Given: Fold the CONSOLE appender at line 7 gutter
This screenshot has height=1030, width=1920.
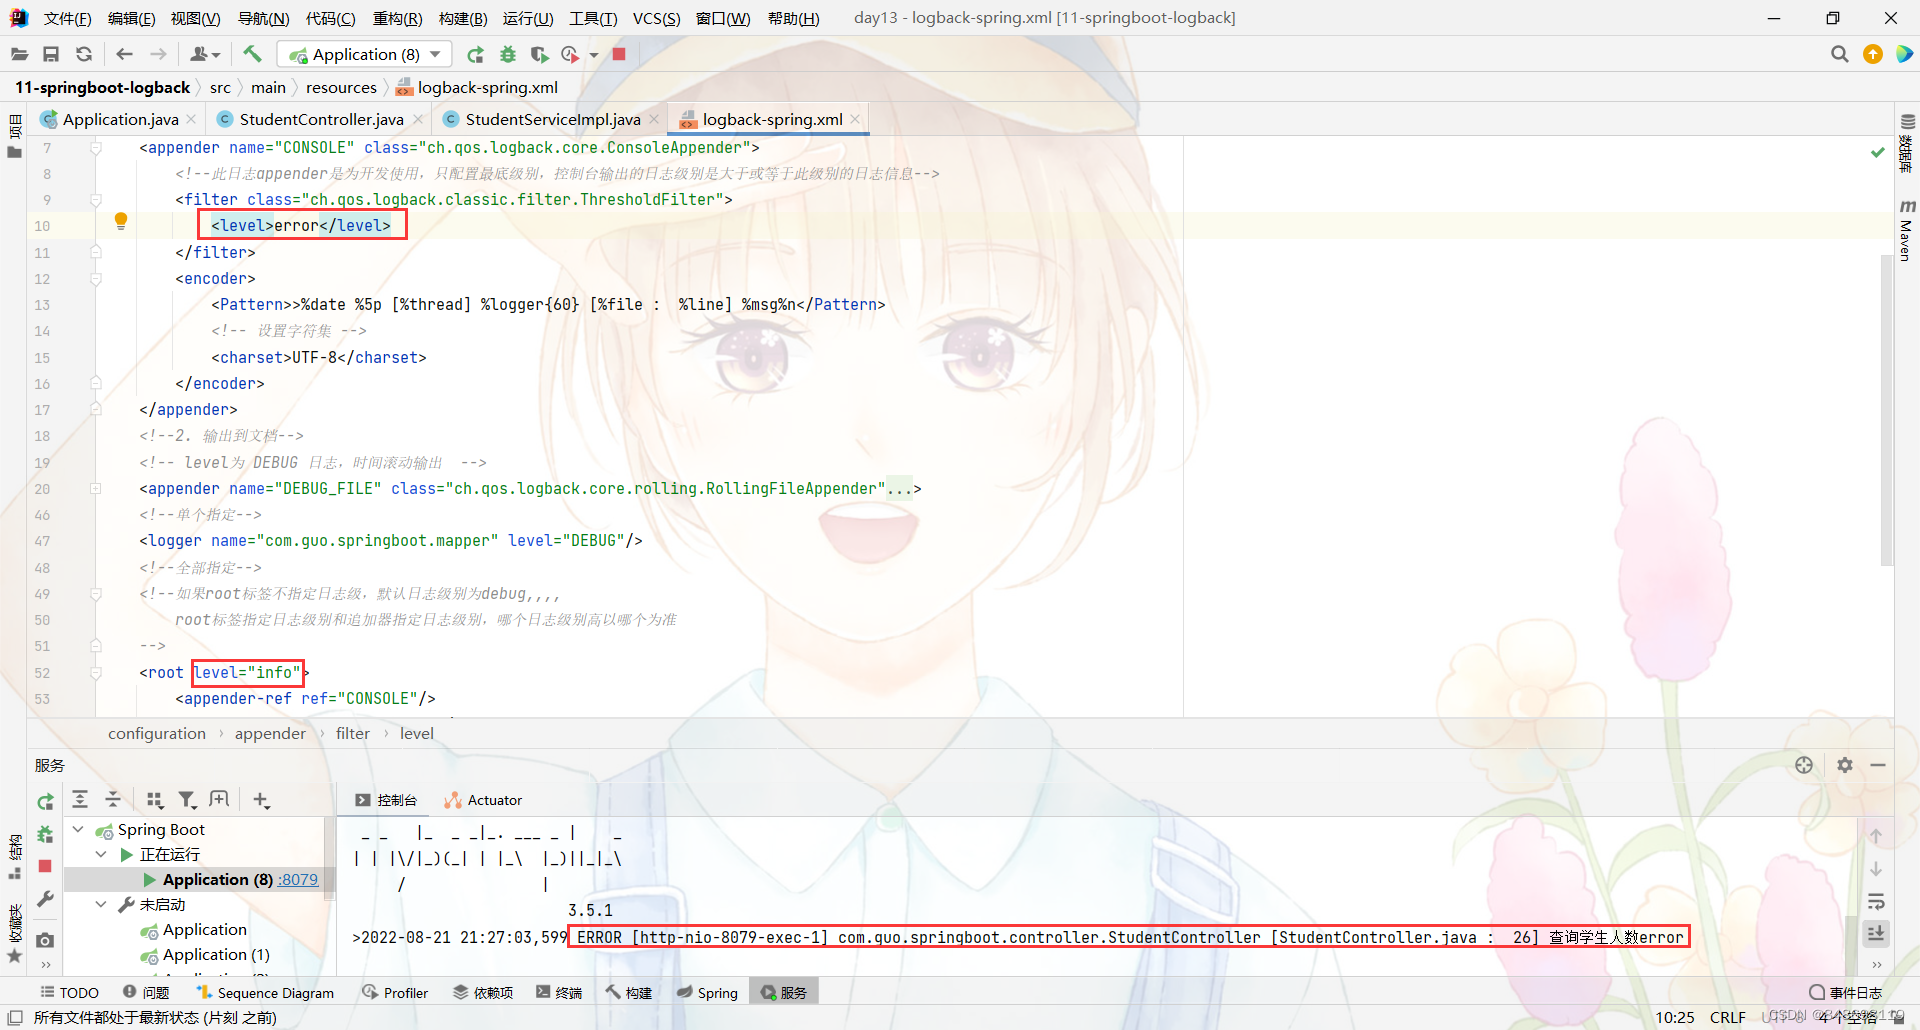Looking at the screenshot, I should point(96,147).
